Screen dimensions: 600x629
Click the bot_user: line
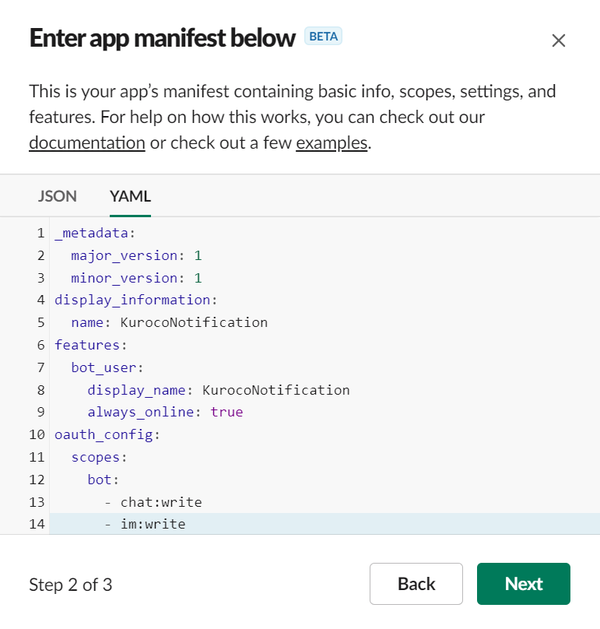pos(107,367)
